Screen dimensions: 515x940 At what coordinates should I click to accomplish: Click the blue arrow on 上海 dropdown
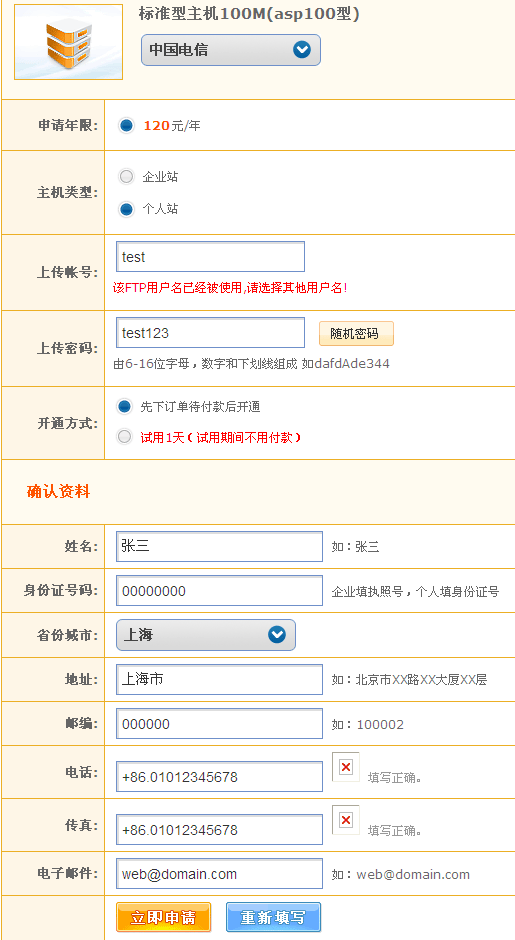277,634
